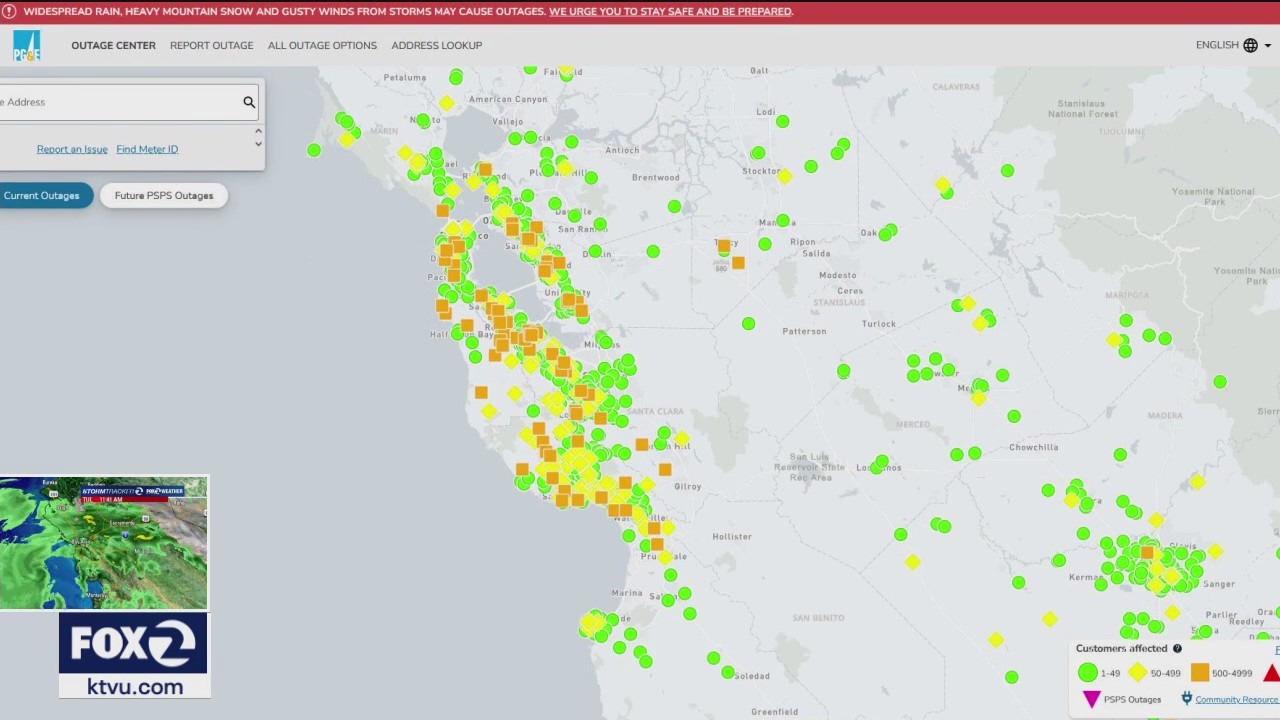
Task: Click the globe icon next to ENGLISH
Action: coord(1249,45)
